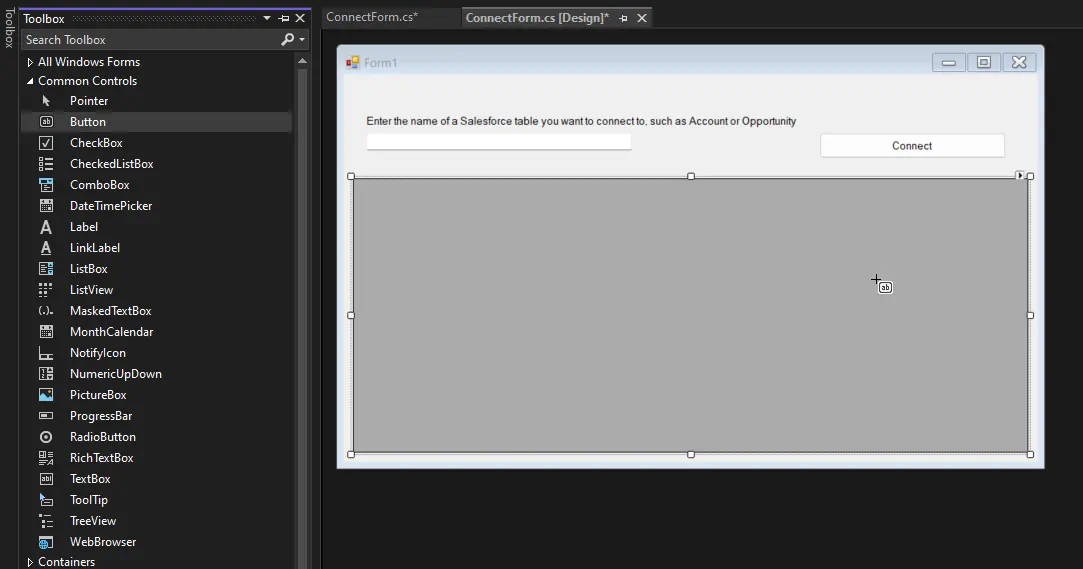Pin the Toolbox panel with auto-hide icon

coord(284,19)
